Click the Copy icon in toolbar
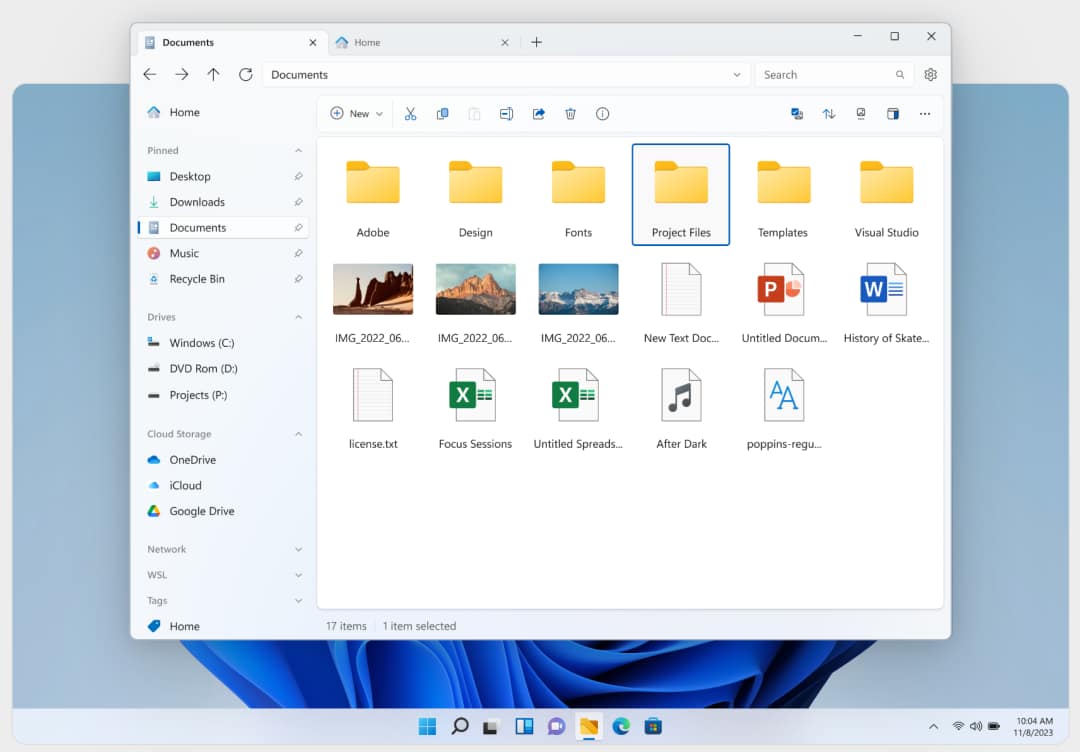This screenshot has width=1080, height=752. [x=442, y=114]
